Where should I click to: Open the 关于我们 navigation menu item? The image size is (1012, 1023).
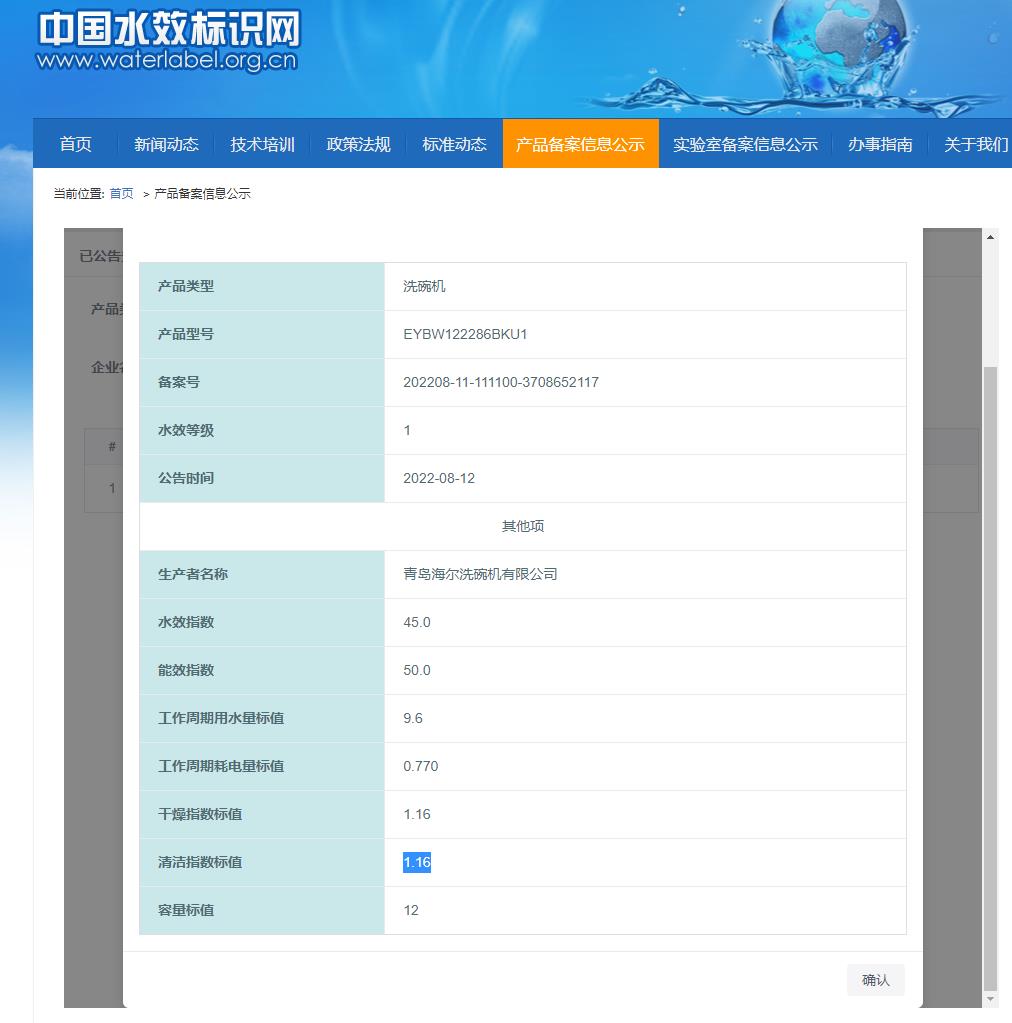pyautogui.click(x=974, y=143)
